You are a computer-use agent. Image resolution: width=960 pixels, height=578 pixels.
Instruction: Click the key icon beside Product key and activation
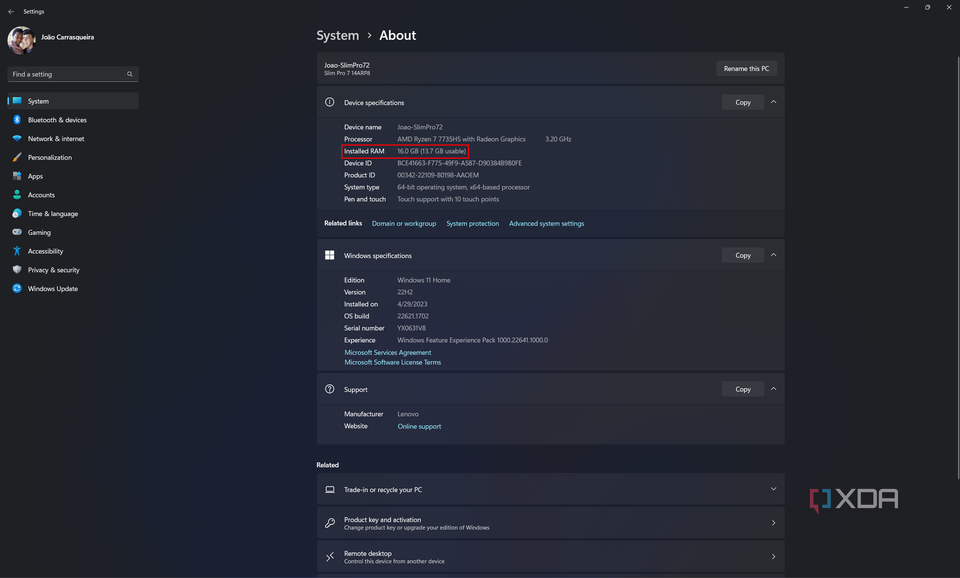click(330, 523)
